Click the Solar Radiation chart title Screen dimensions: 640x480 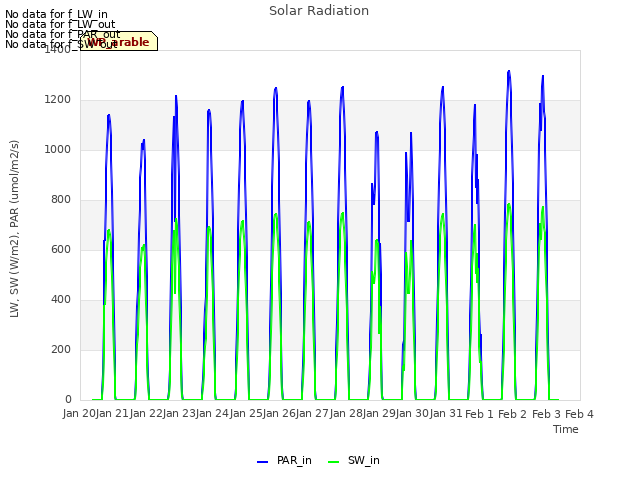click(319, 11)
